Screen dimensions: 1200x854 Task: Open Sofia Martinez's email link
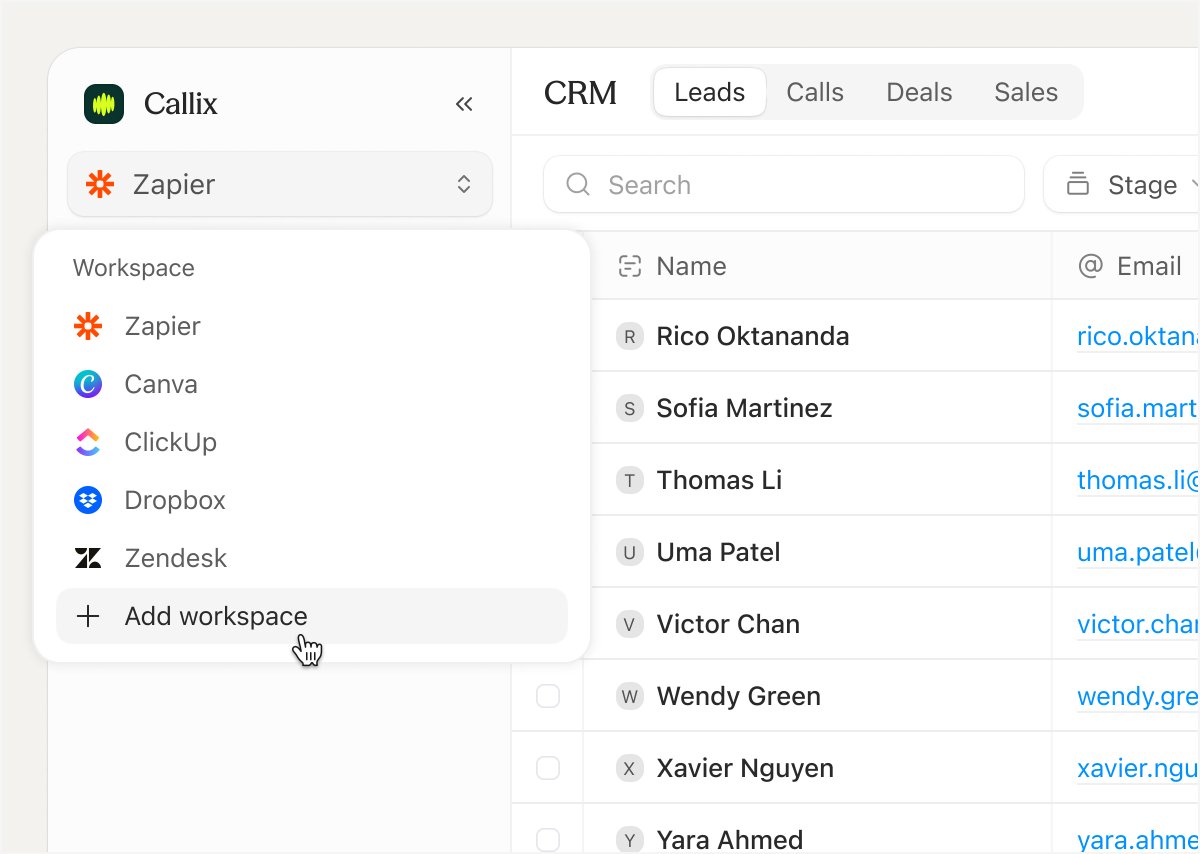point(1138,408)
